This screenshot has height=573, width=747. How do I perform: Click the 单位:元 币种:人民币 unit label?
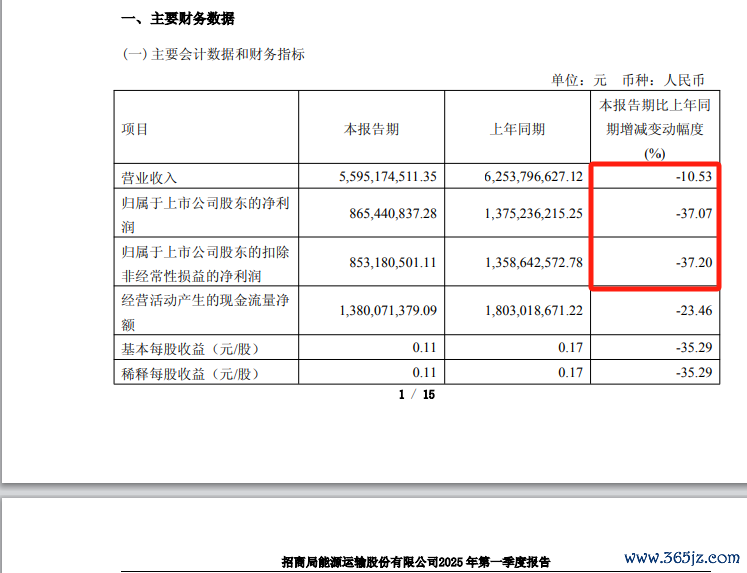point(628,79)
